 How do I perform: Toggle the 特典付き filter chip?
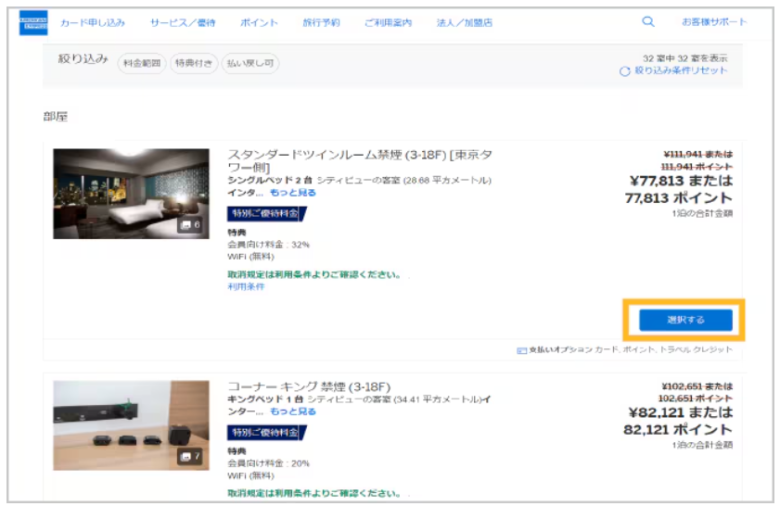pyautogui.click(x=194, y=63)
